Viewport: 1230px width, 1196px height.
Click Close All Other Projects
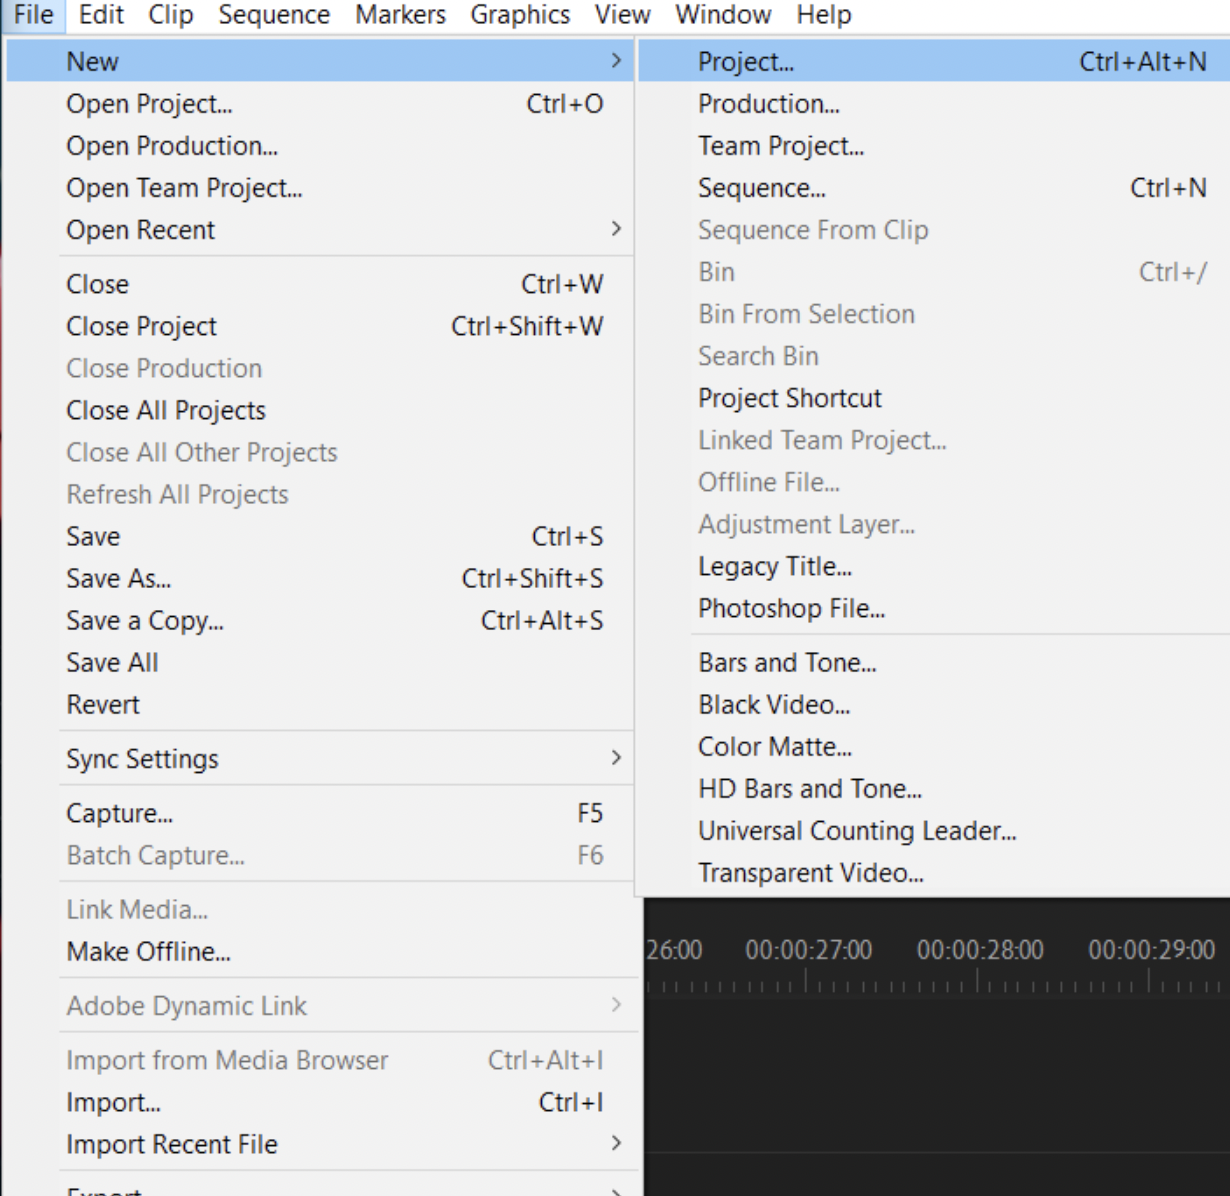pyautogui.click(x=320, y=452)
